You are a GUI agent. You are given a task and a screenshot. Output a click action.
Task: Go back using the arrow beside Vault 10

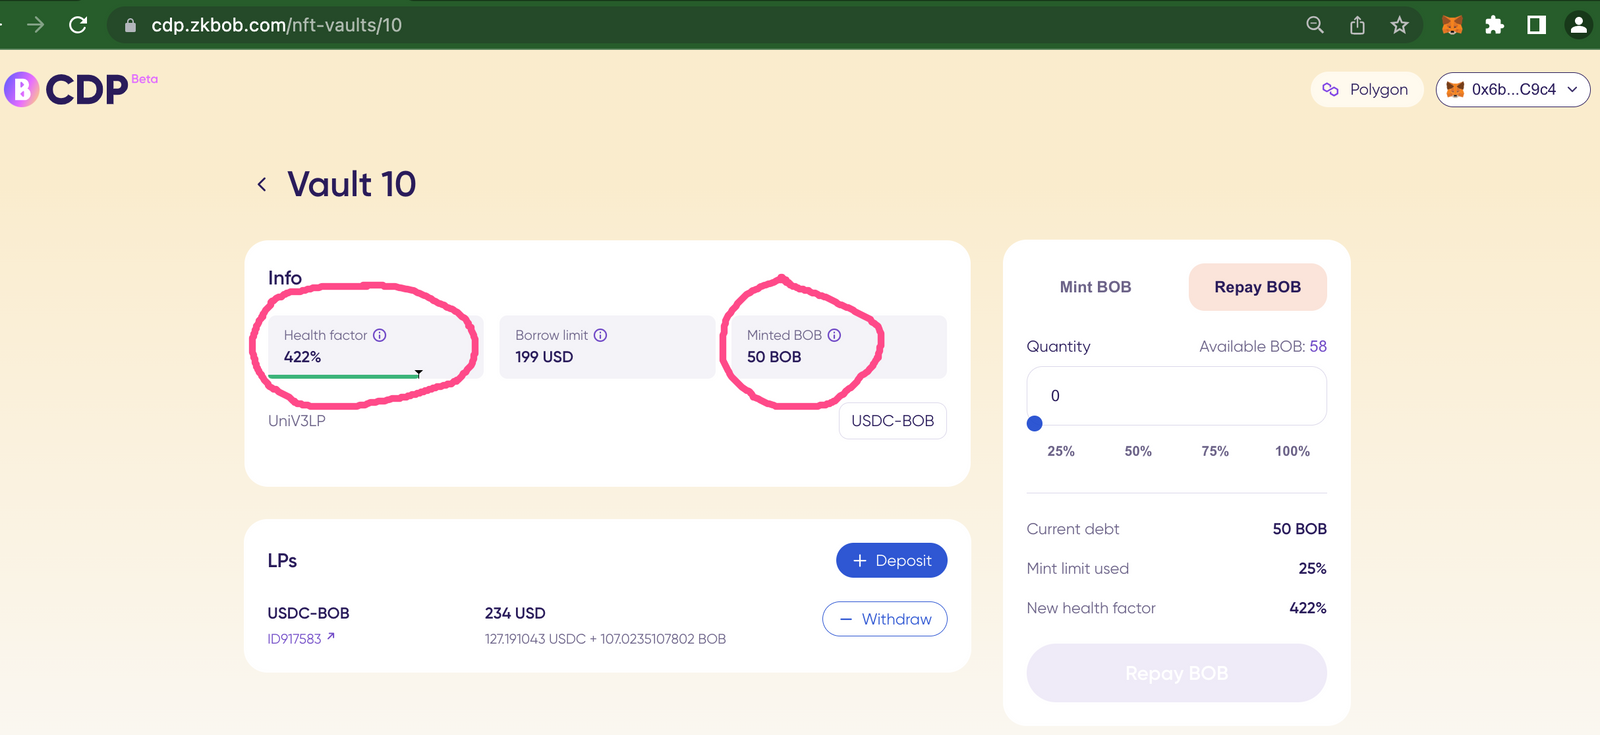(x=262, y=184)
